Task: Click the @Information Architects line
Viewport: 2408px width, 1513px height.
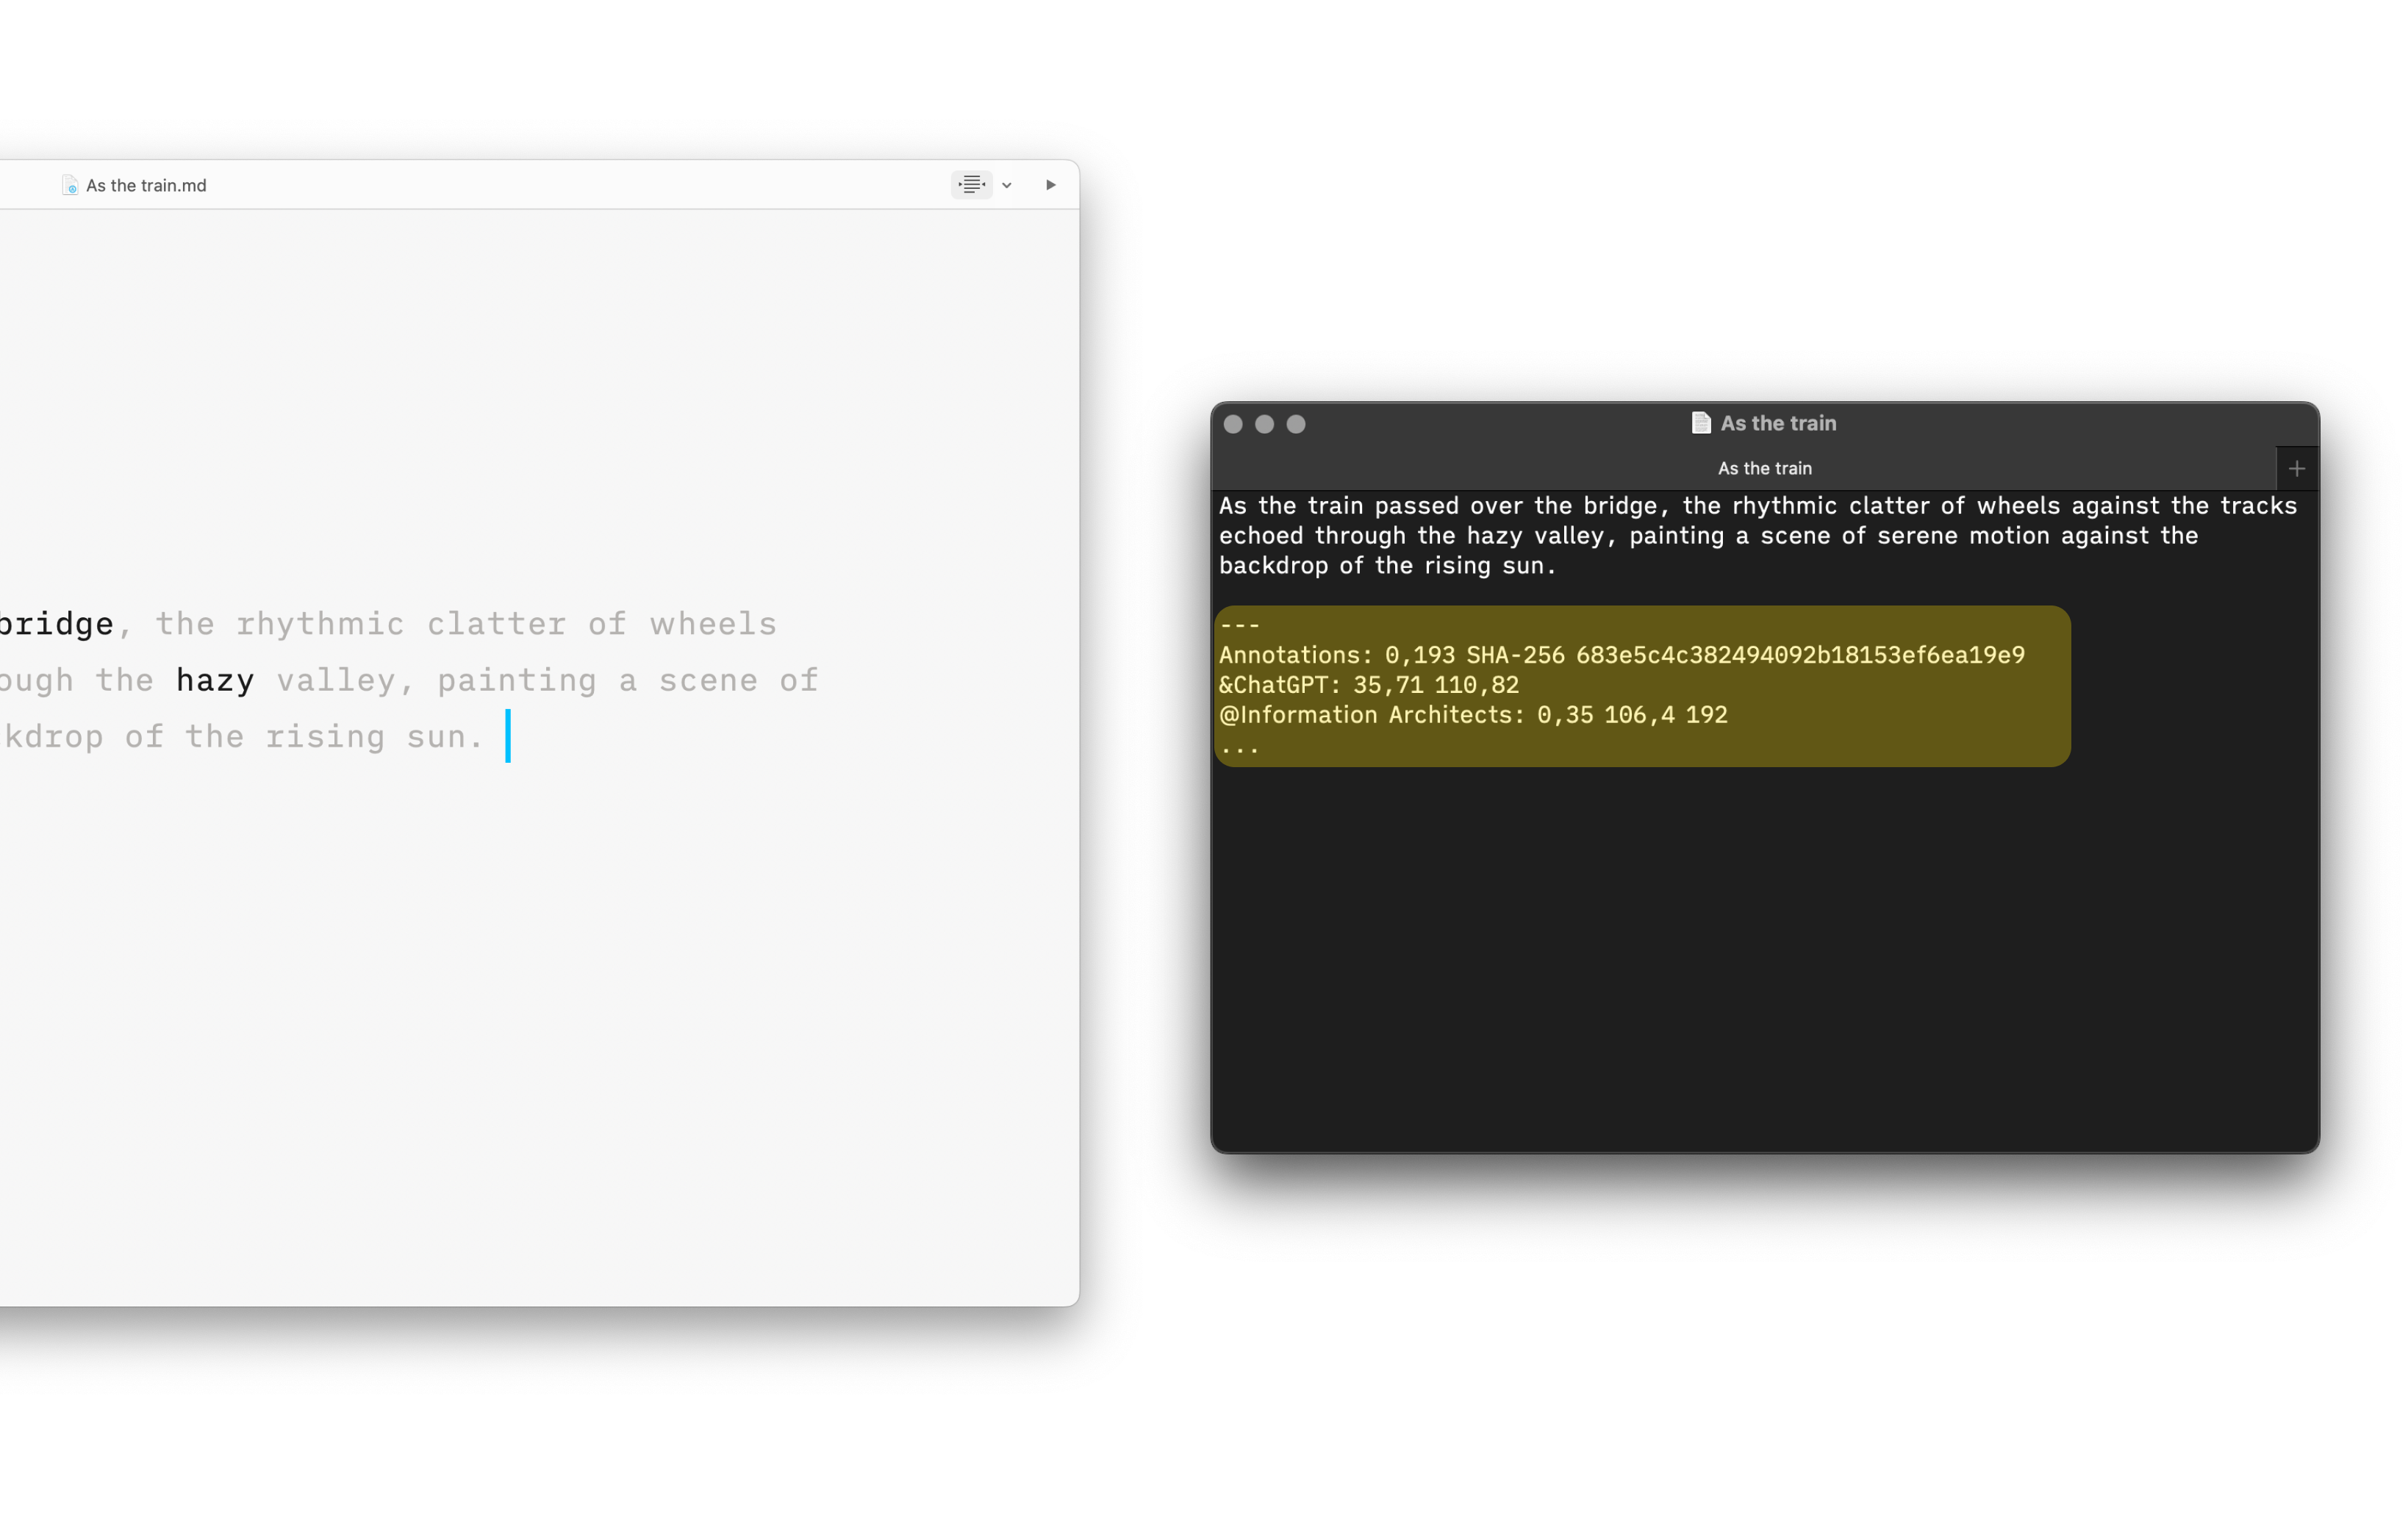Action: click(x=1472, y=715)
